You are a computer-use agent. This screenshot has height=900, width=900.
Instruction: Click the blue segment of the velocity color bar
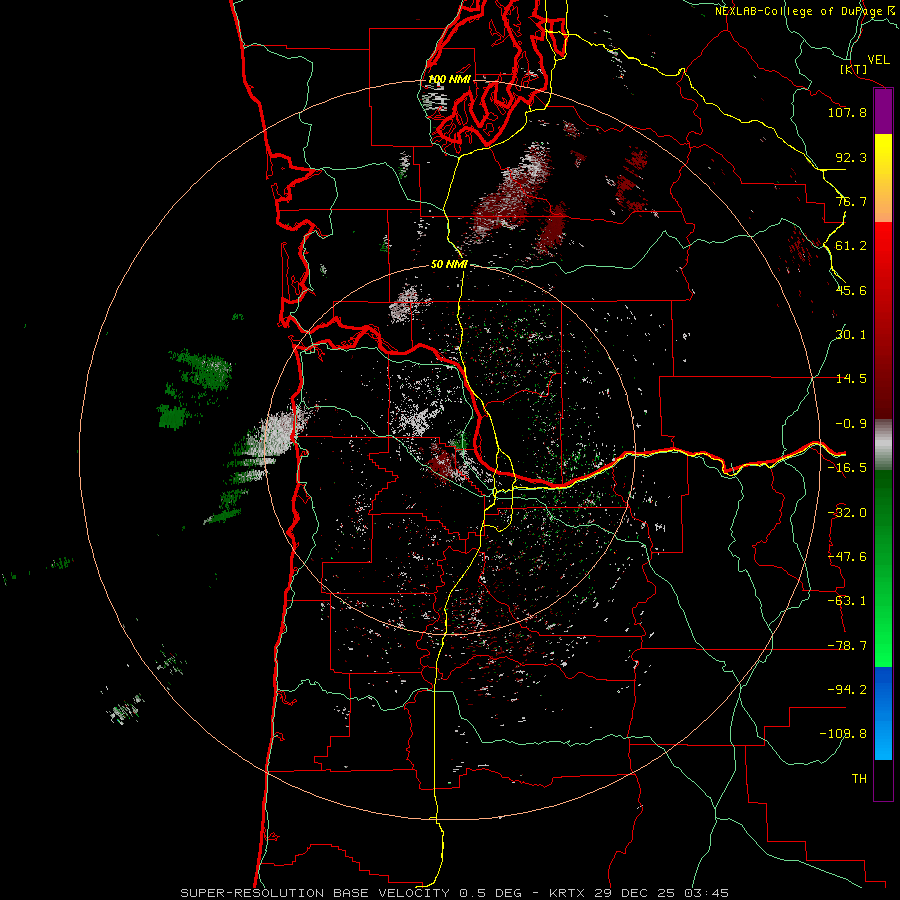click(883, 713)
